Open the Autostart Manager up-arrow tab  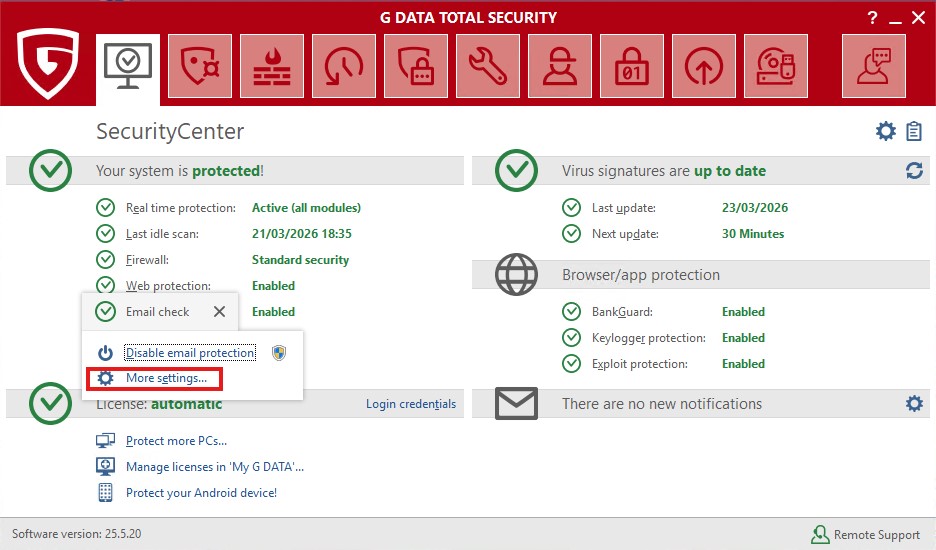704,66
